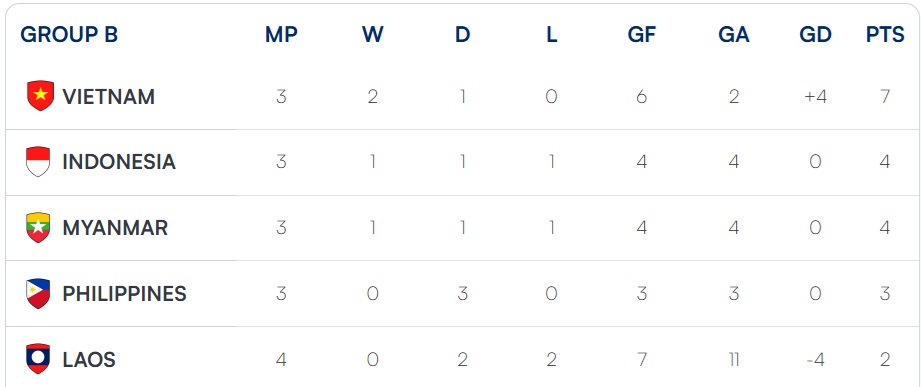The image size is (921, 387).
Task: Select the PHILIPPINES team name
Action: pos(125,294)
